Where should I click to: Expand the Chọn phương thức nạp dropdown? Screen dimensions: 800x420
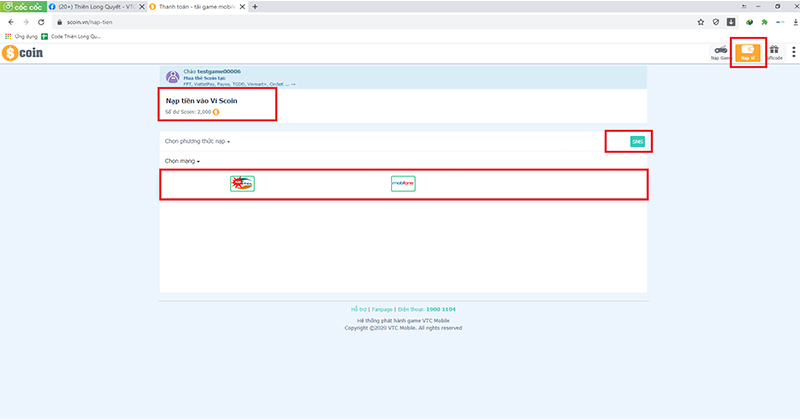197,141
